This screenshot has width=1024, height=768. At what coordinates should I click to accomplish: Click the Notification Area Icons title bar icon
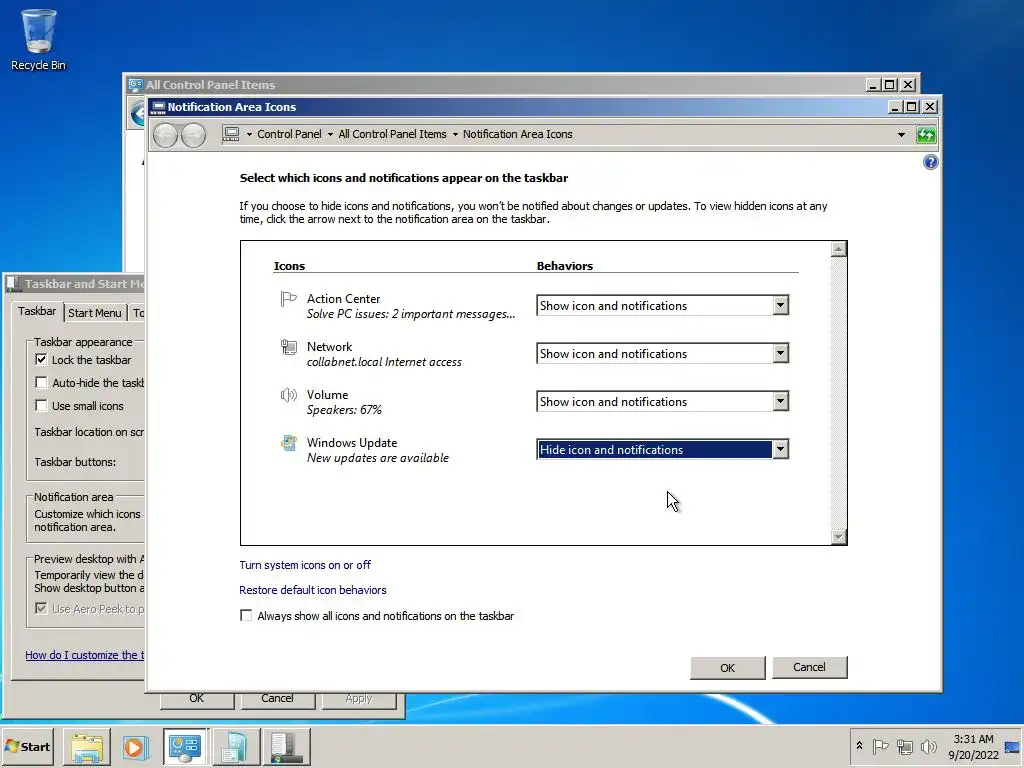point(159,107)
